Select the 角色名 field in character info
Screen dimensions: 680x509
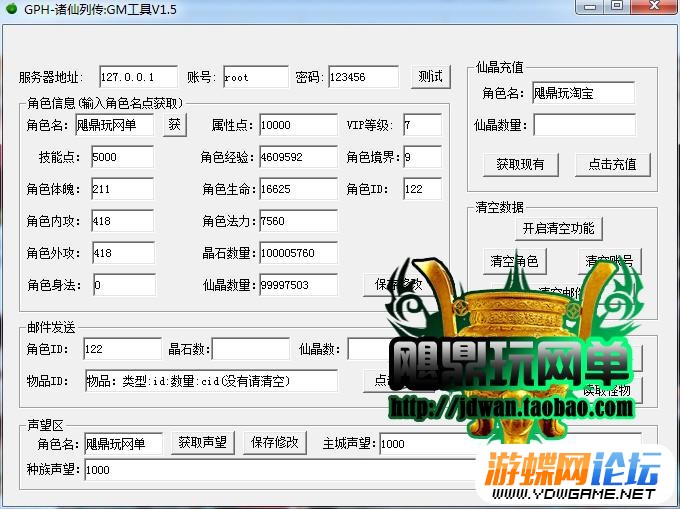pos(114,125)
